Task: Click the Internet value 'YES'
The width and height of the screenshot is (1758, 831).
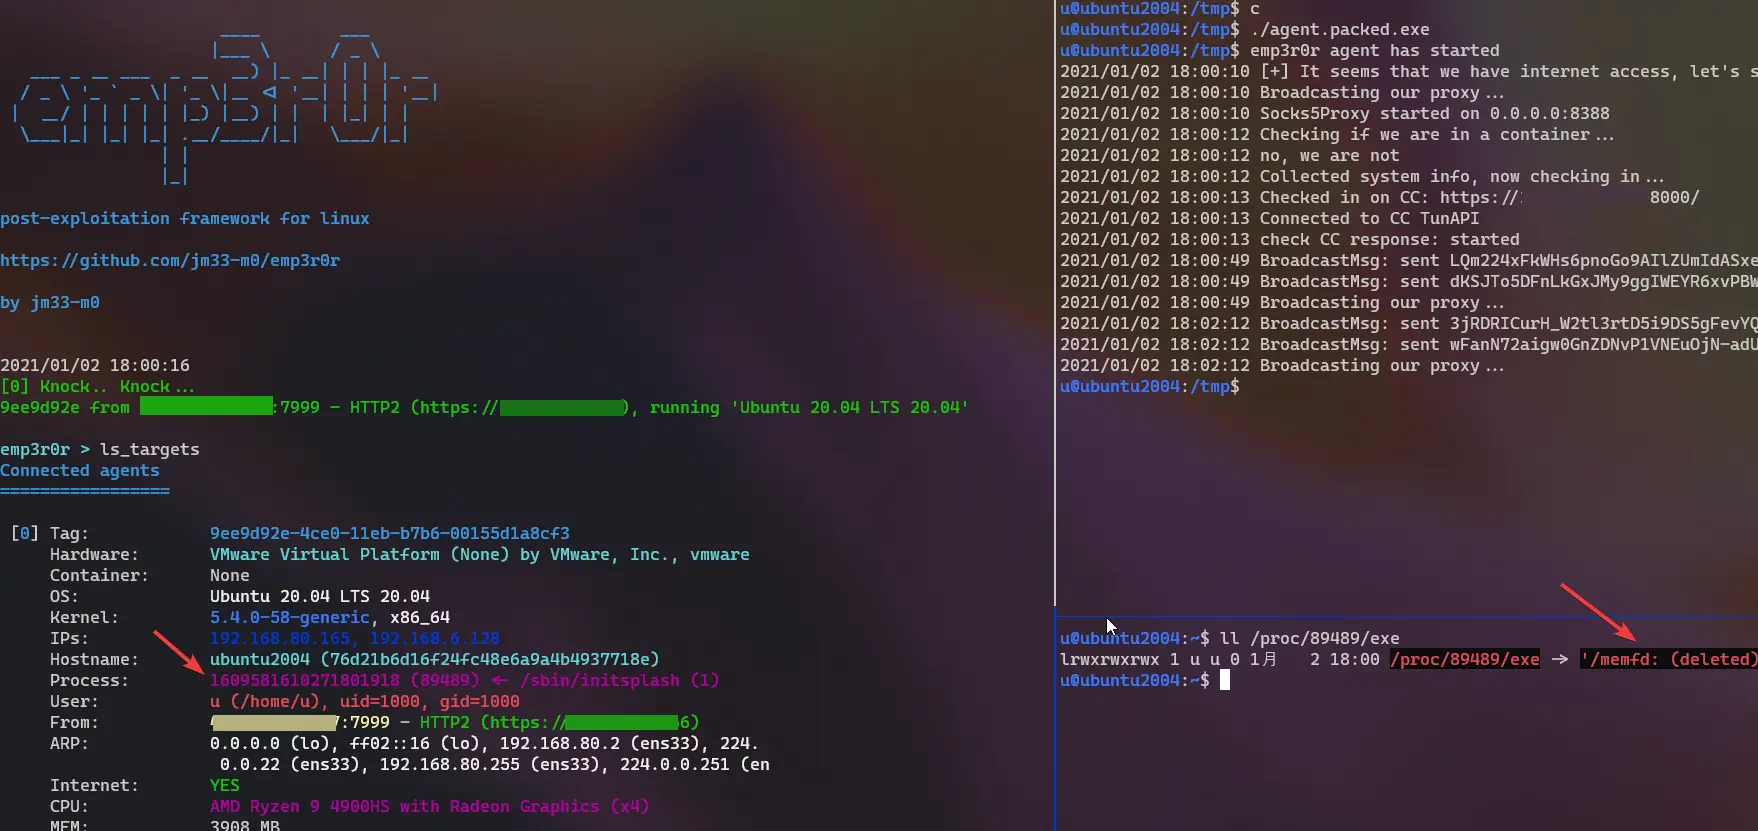Action: pyautogui.click(x=225, y=785)
